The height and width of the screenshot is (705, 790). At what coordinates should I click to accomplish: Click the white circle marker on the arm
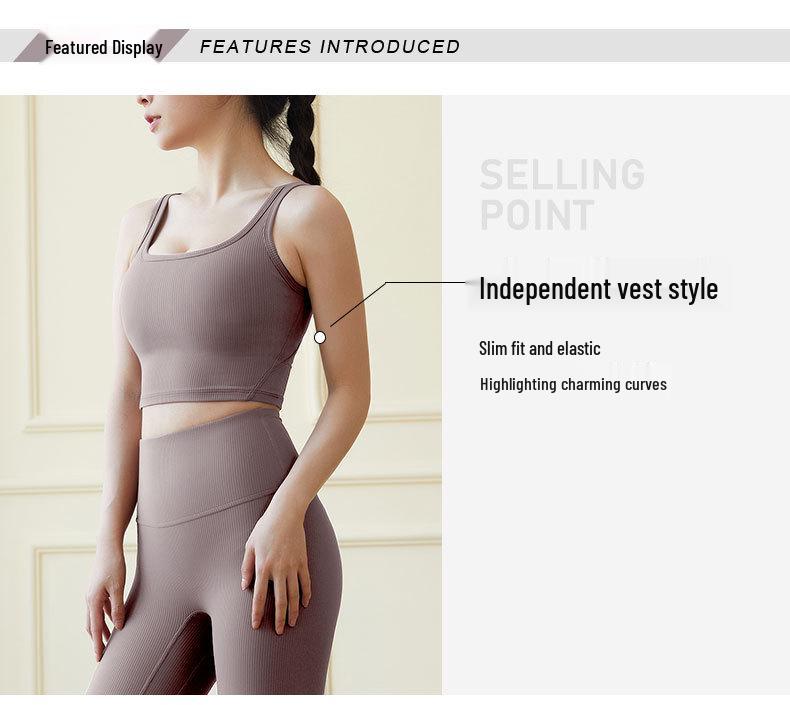coord(320,338)
